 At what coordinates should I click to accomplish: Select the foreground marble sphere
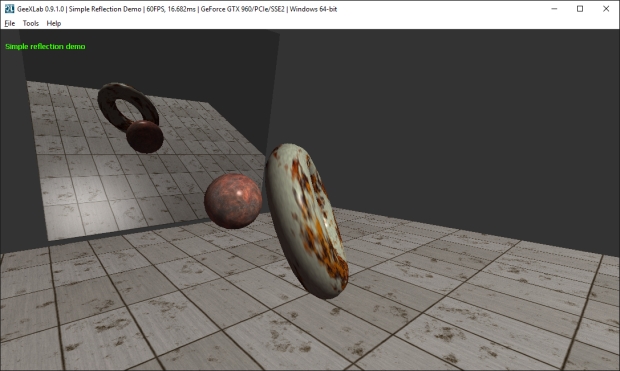pyautogui.click(x=233, y=201)
